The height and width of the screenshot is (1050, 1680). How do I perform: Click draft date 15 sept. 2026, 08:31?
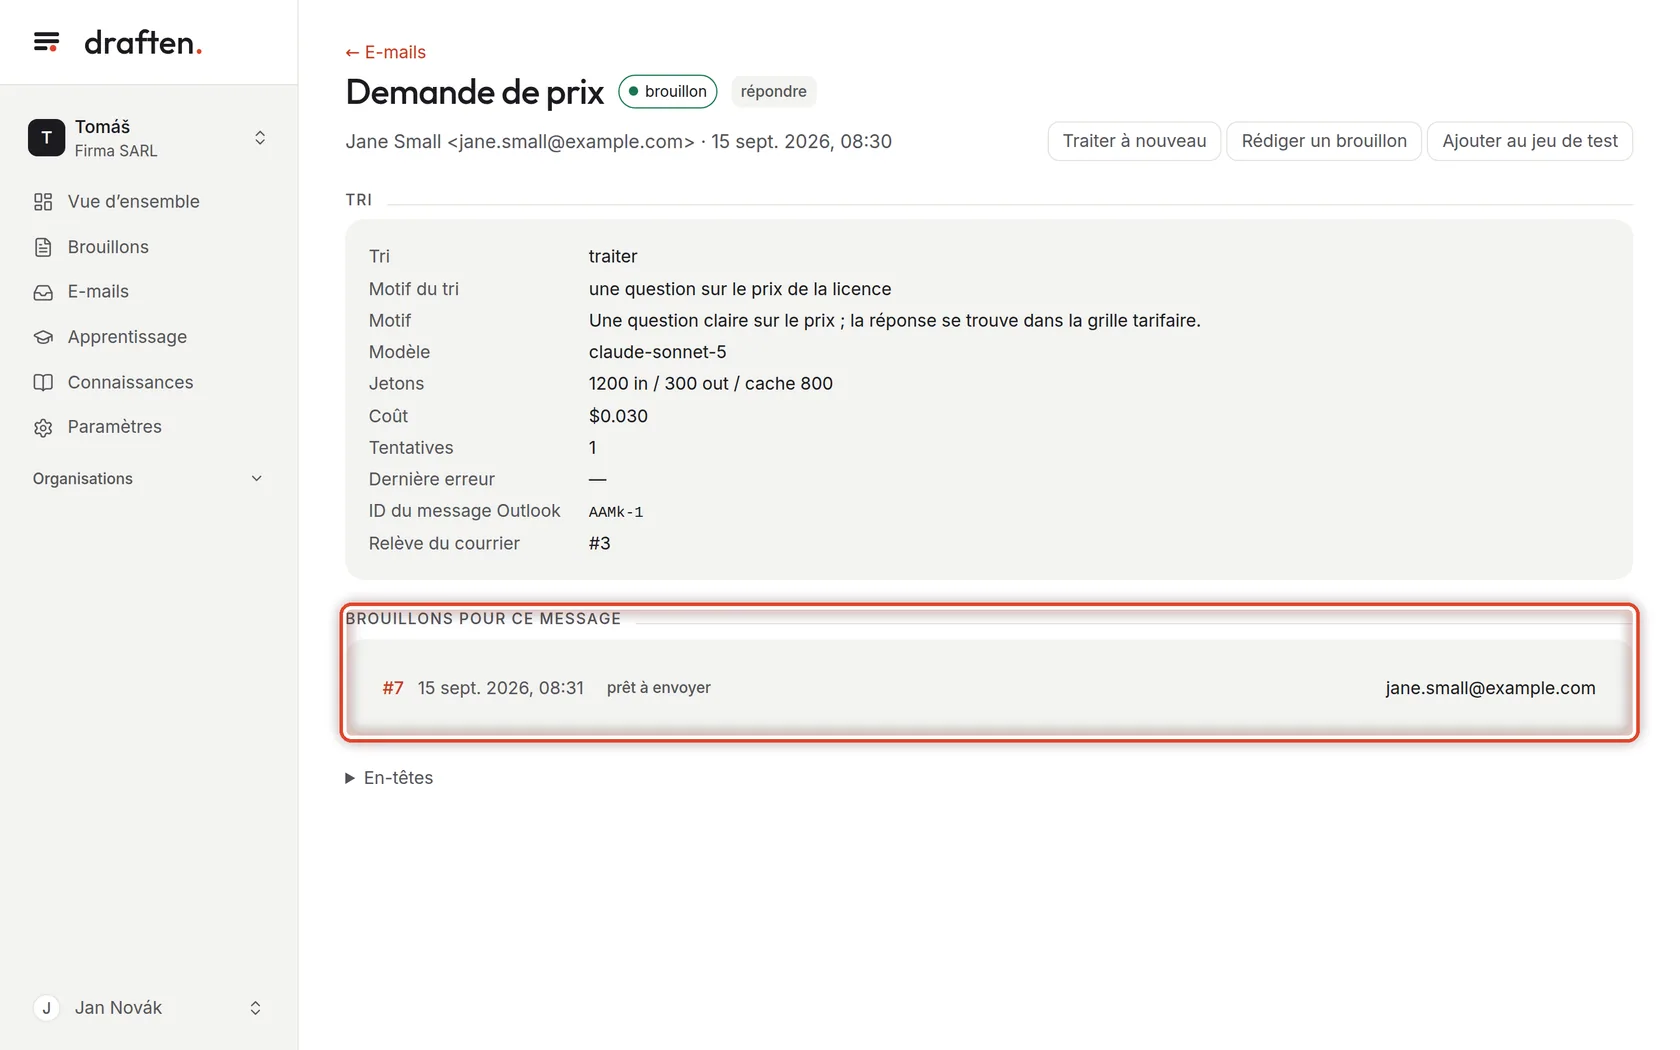[x=501, y=688]
